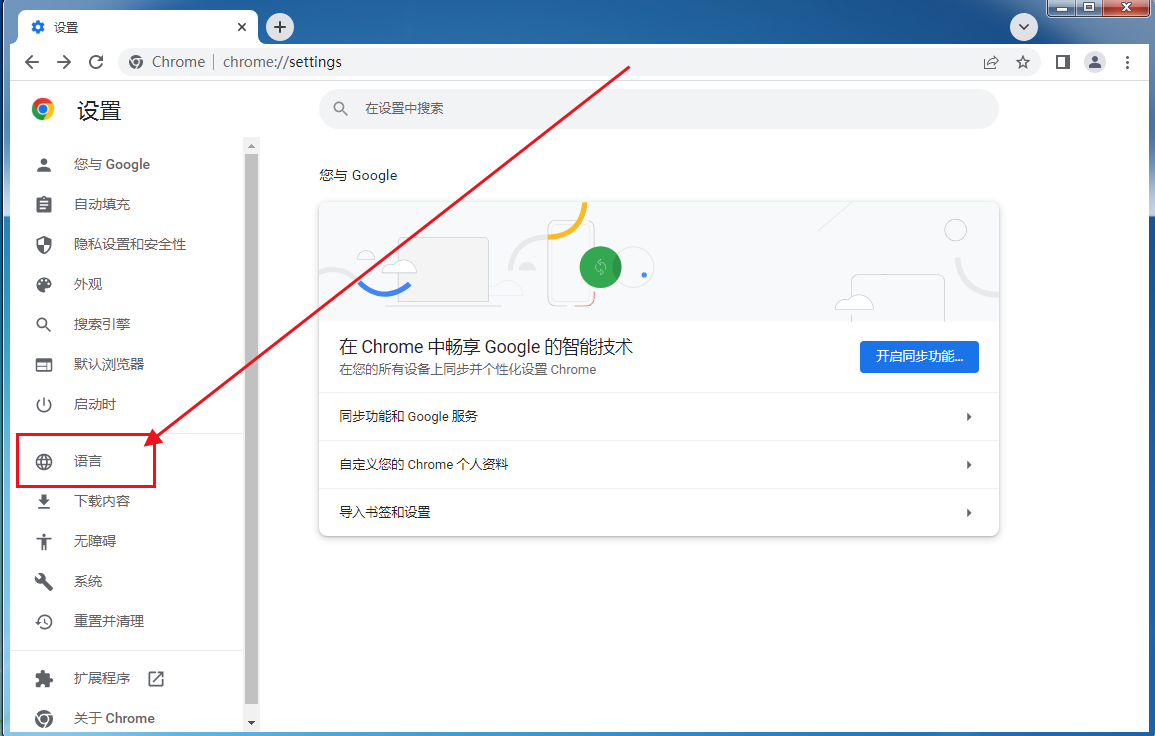Viewport: 1155px width, 736px height.
Task: Click the restore clock icon for 重置并清理
Action: (44, 622)
